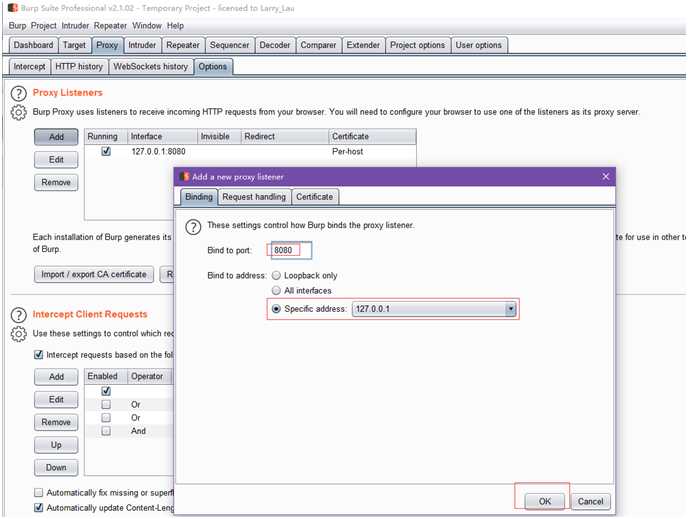This screenshot has width=688, height=519.
Task: Toggle Automatically update Content-Length checkbox
Action: (39, 508)
